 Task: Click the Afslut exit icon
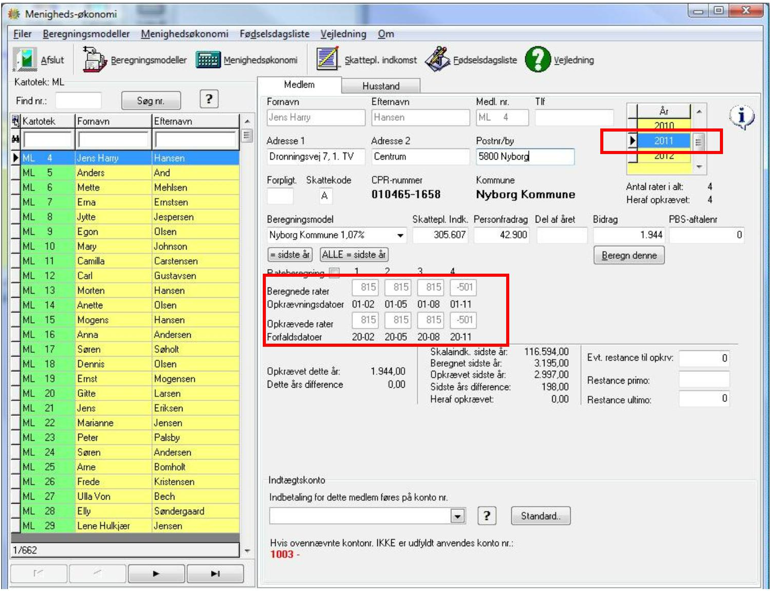pyautogui.click(x=25, y=60)
